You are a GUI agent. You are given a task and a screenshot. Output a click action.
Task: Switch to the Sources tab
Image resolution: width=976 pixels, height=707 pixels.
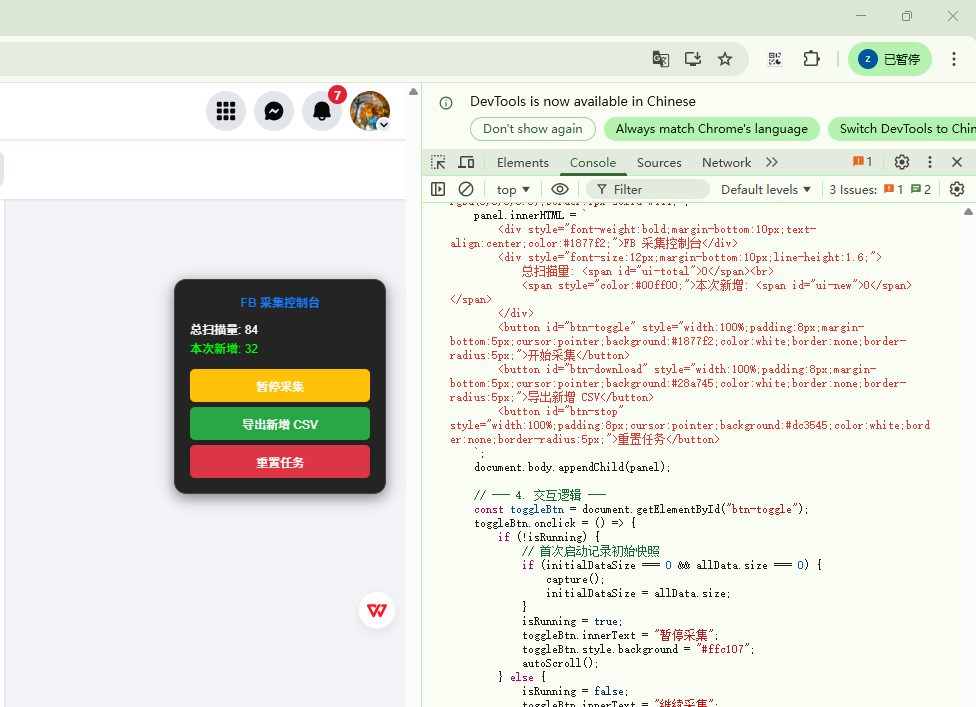coord(659,162)
